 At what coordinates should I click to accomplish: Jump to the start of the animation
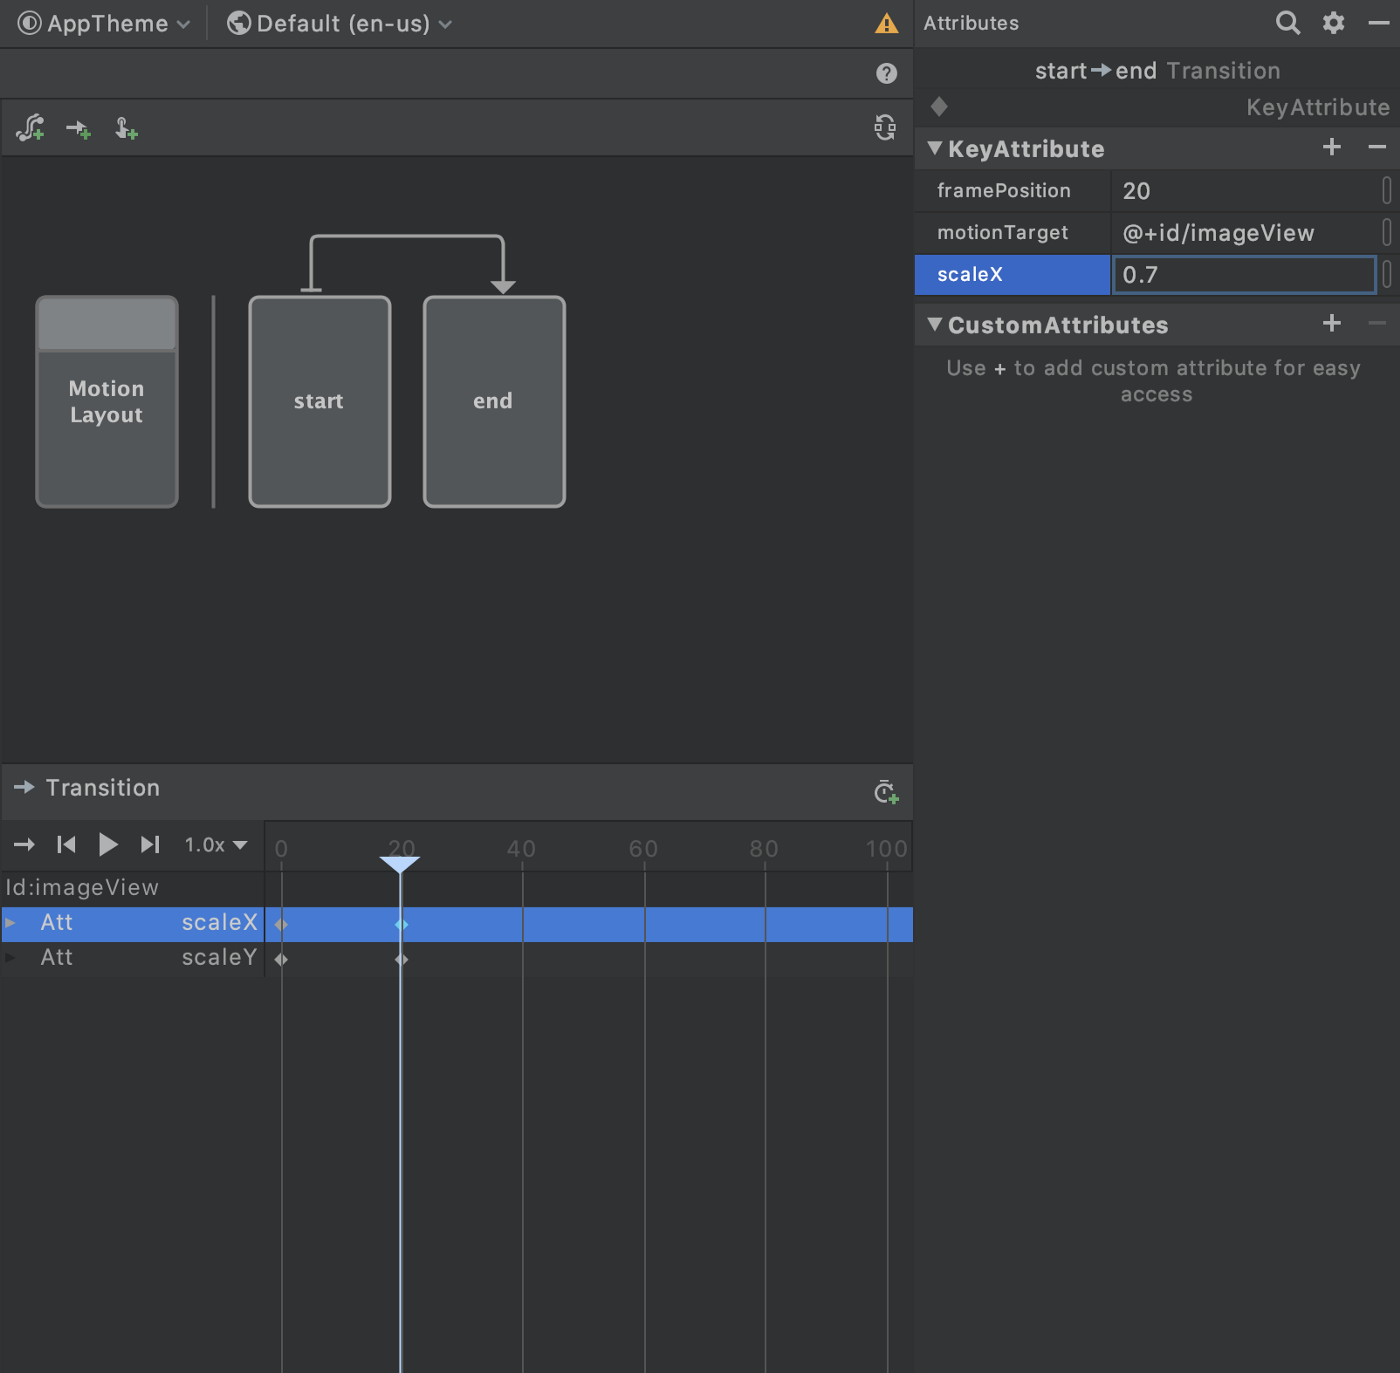point(66,845)
